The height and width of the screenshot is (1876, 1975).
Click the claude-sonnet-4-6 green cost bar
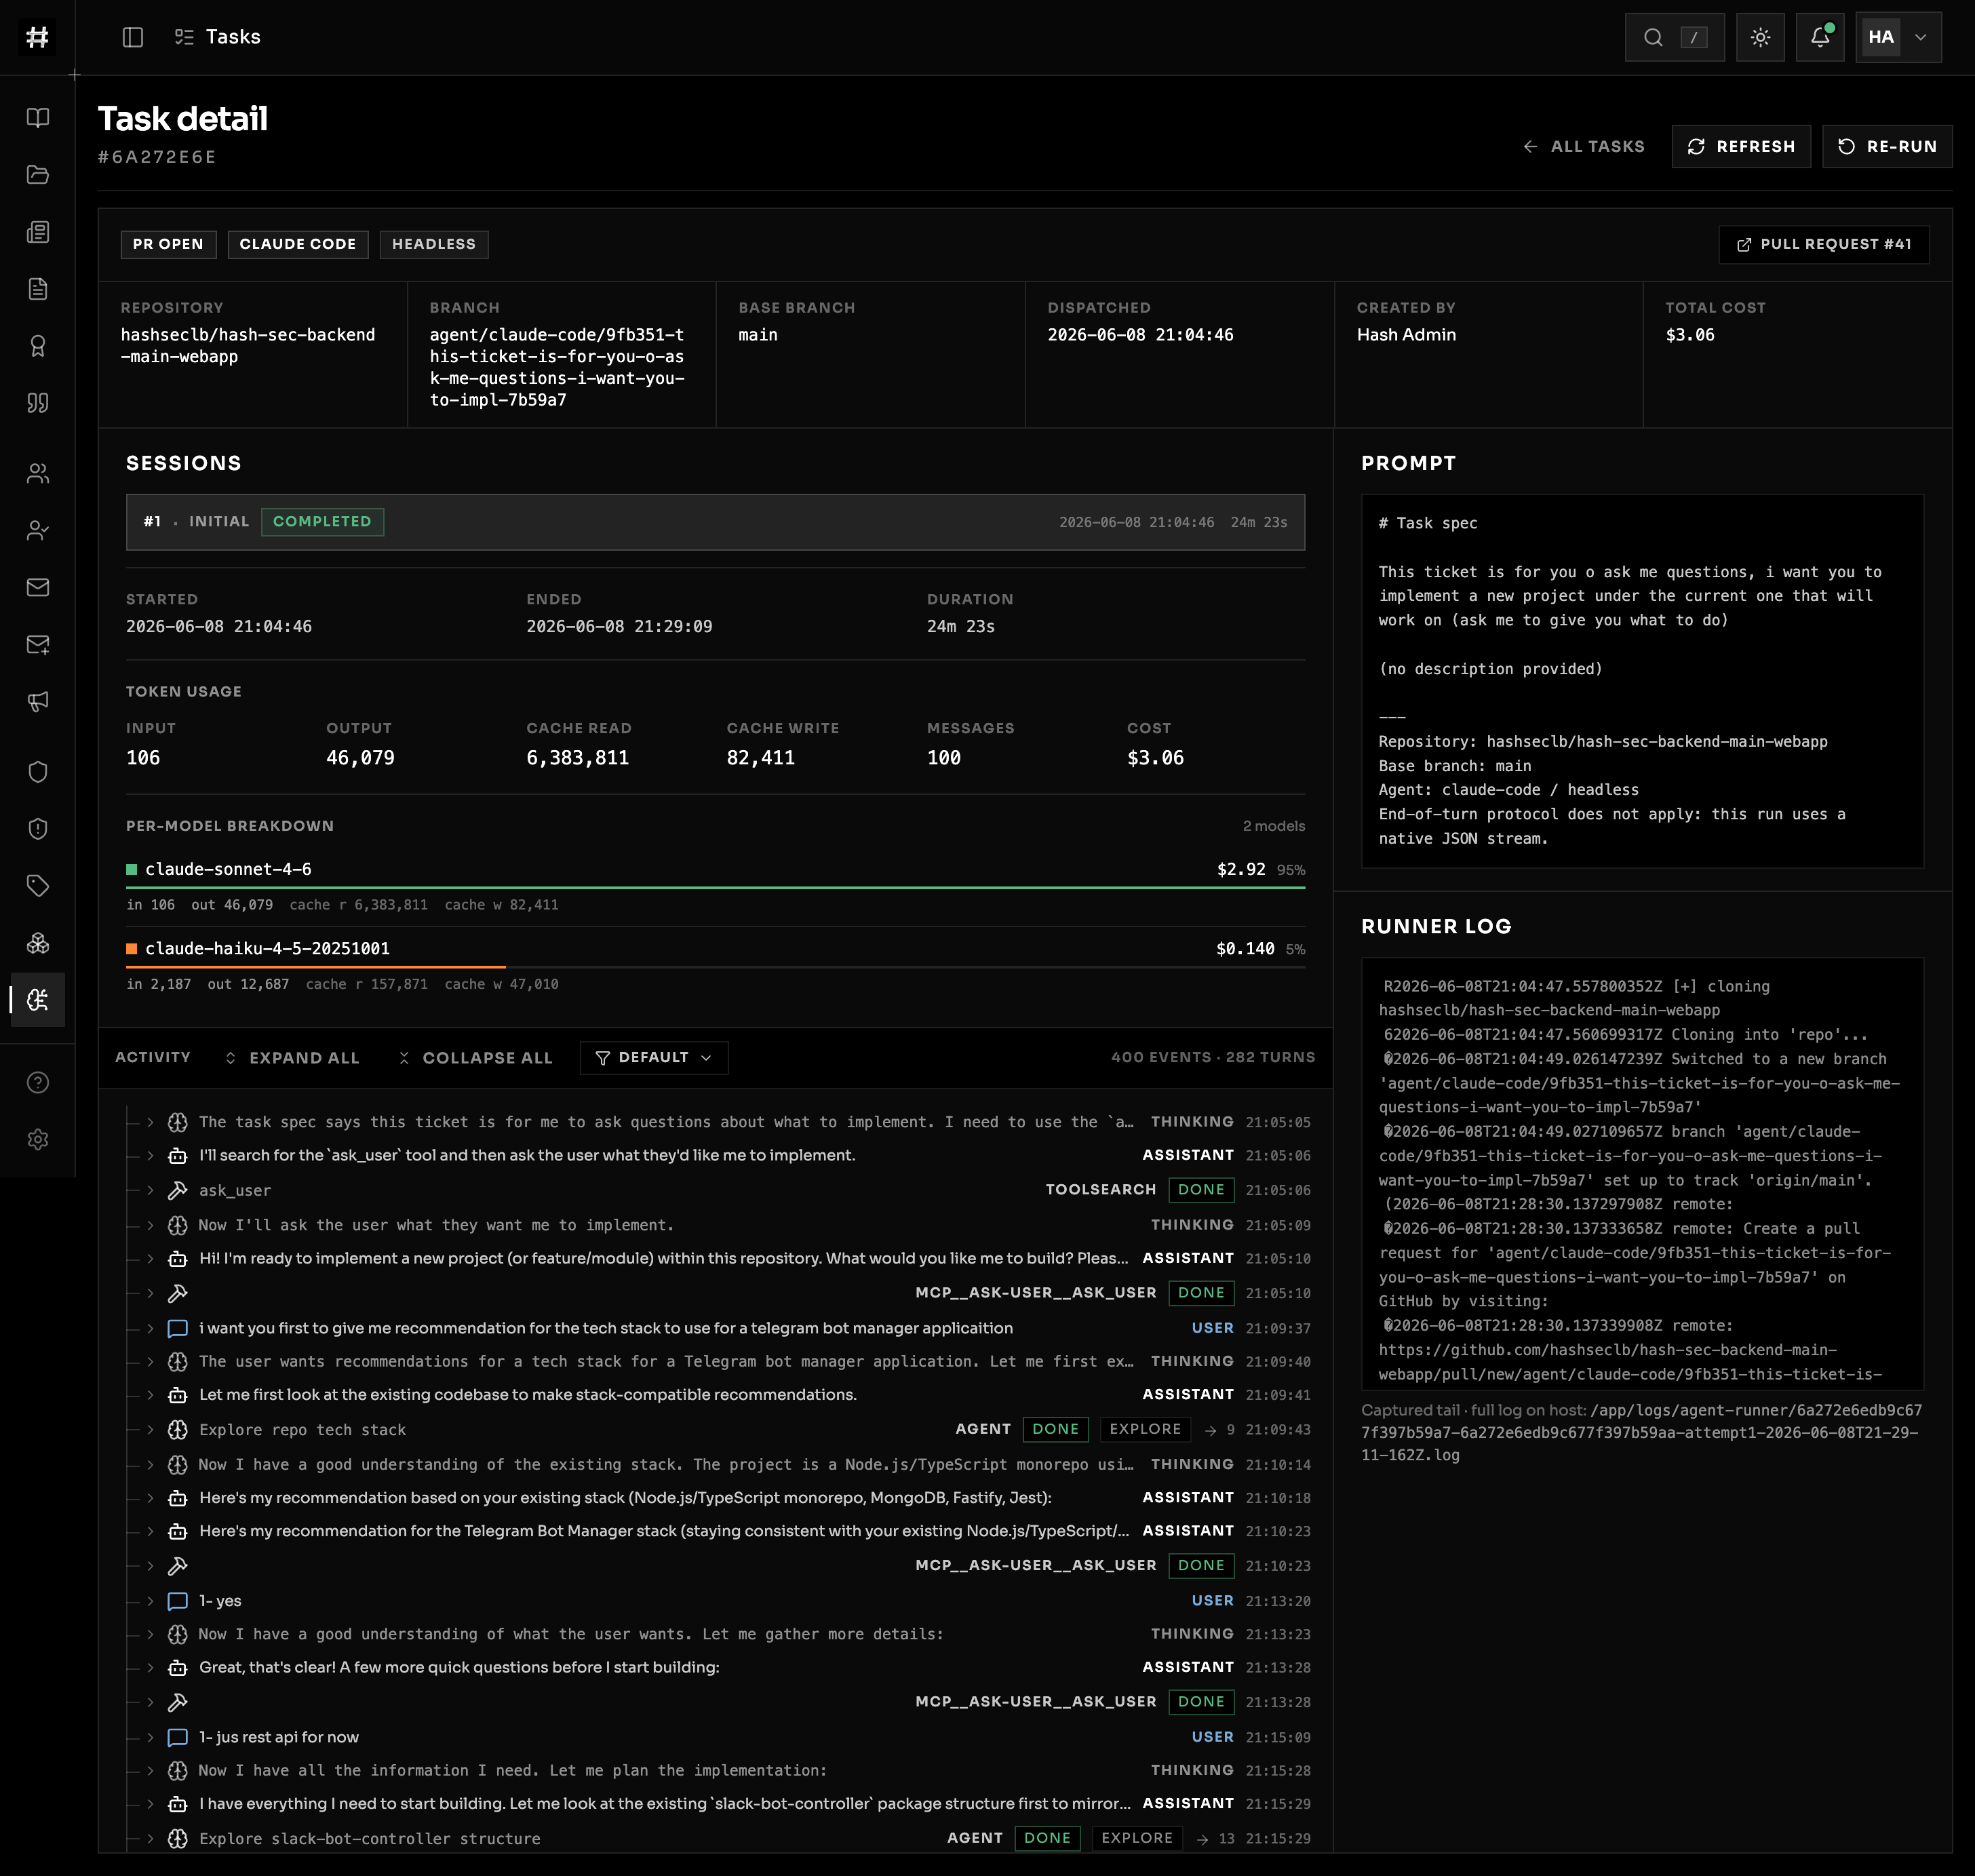[715, 887]
